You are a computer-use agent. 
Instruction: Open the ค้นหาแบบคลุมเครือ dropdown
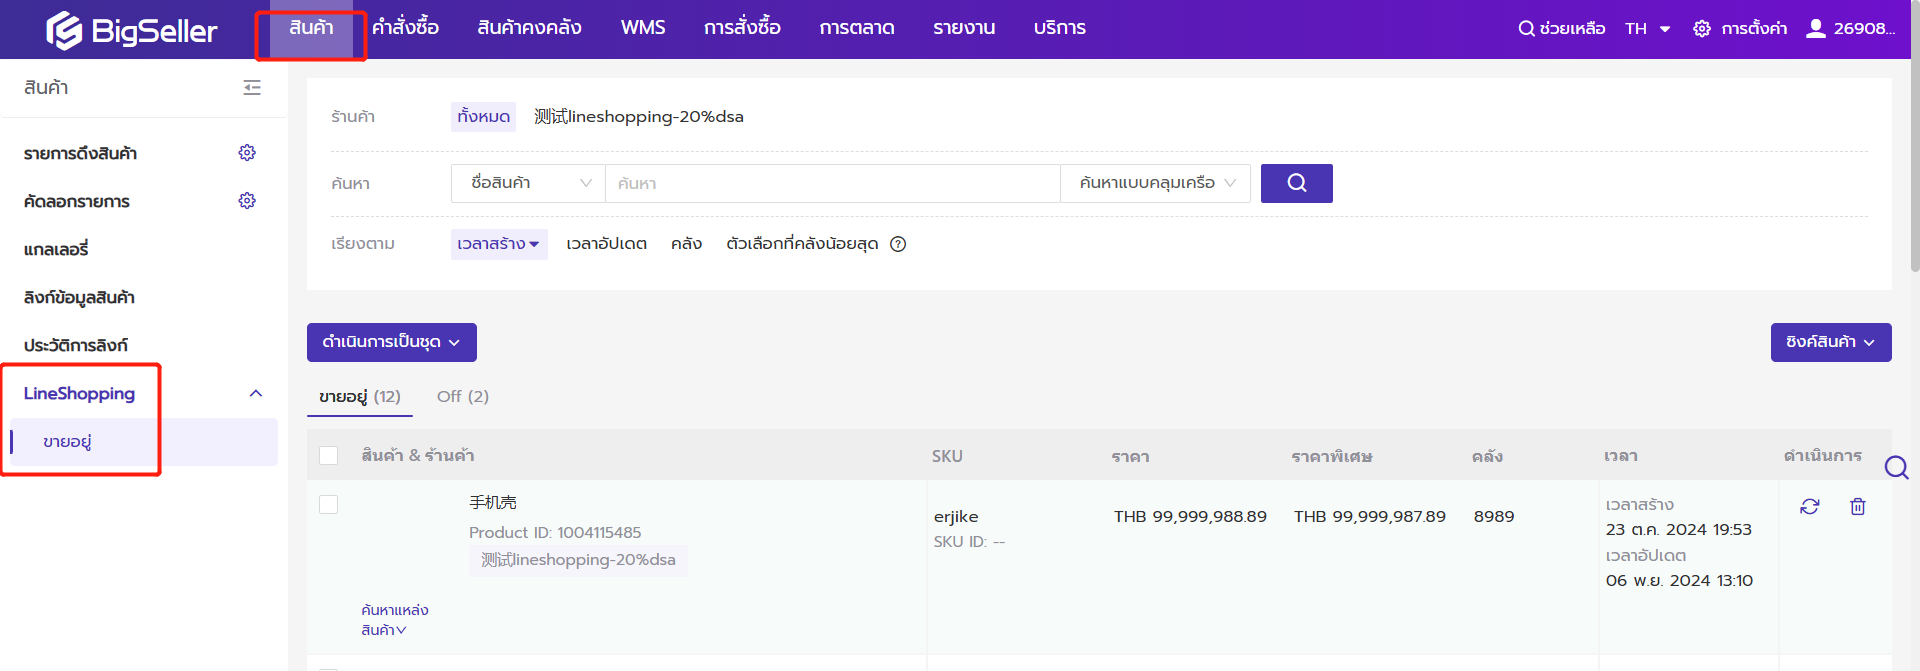point(1155,183)
